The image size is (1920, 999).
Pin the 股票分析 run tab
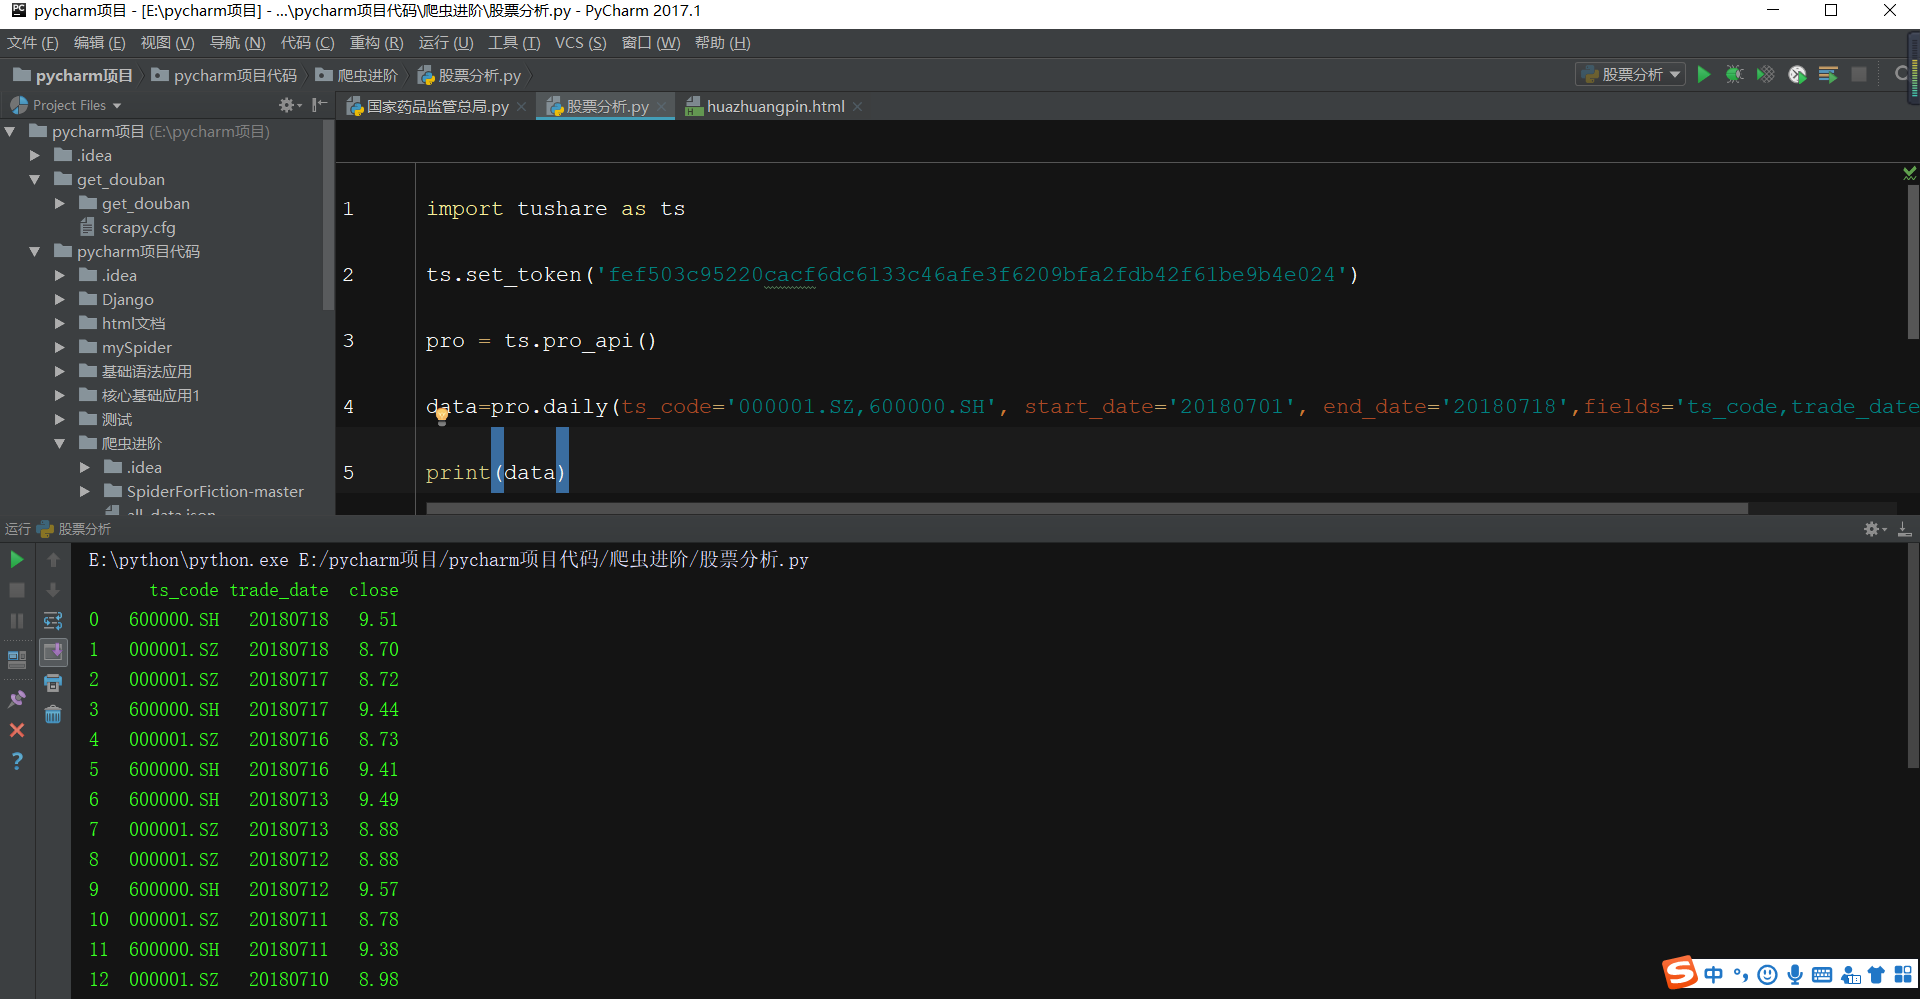pos(17,698)
